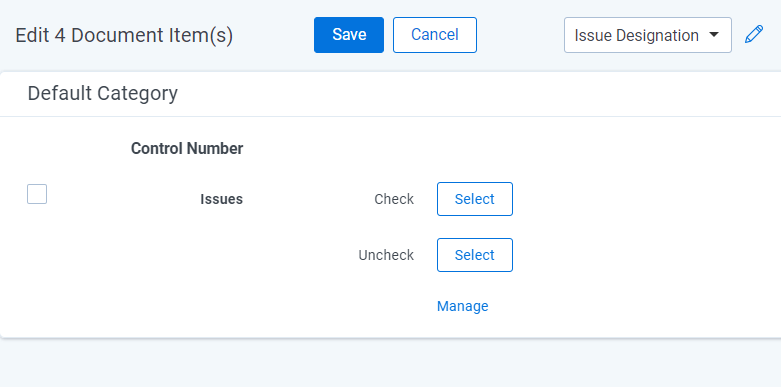This screenshot has width=781, height=387.
Task: Click Select next to Uncheck
Action: click(475, 255)
